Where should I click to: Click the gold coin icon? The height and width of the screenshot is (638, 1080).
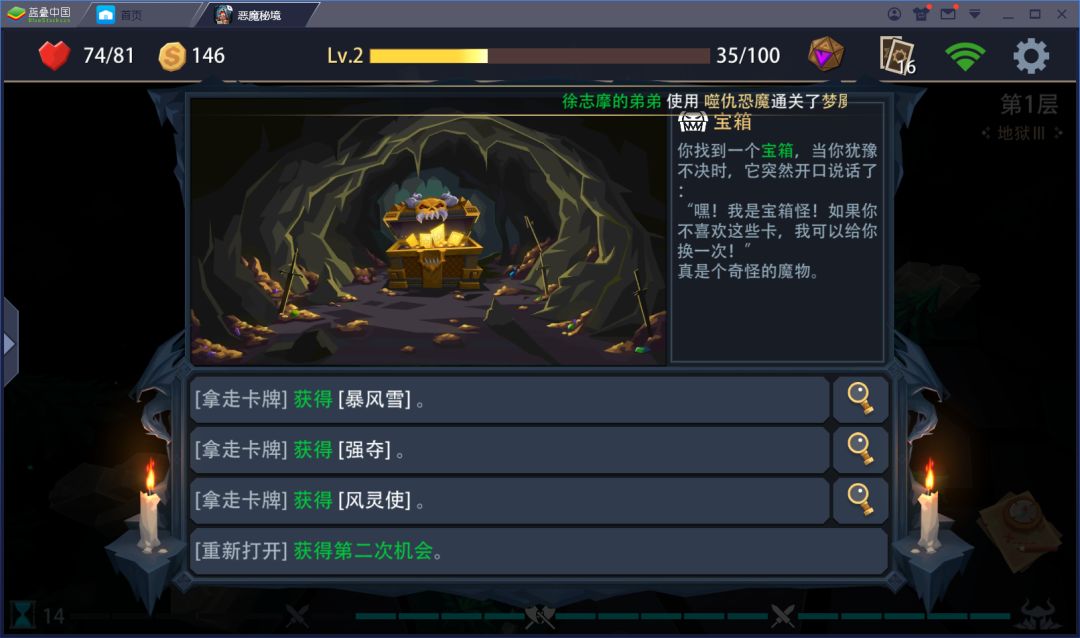(172, 56)
